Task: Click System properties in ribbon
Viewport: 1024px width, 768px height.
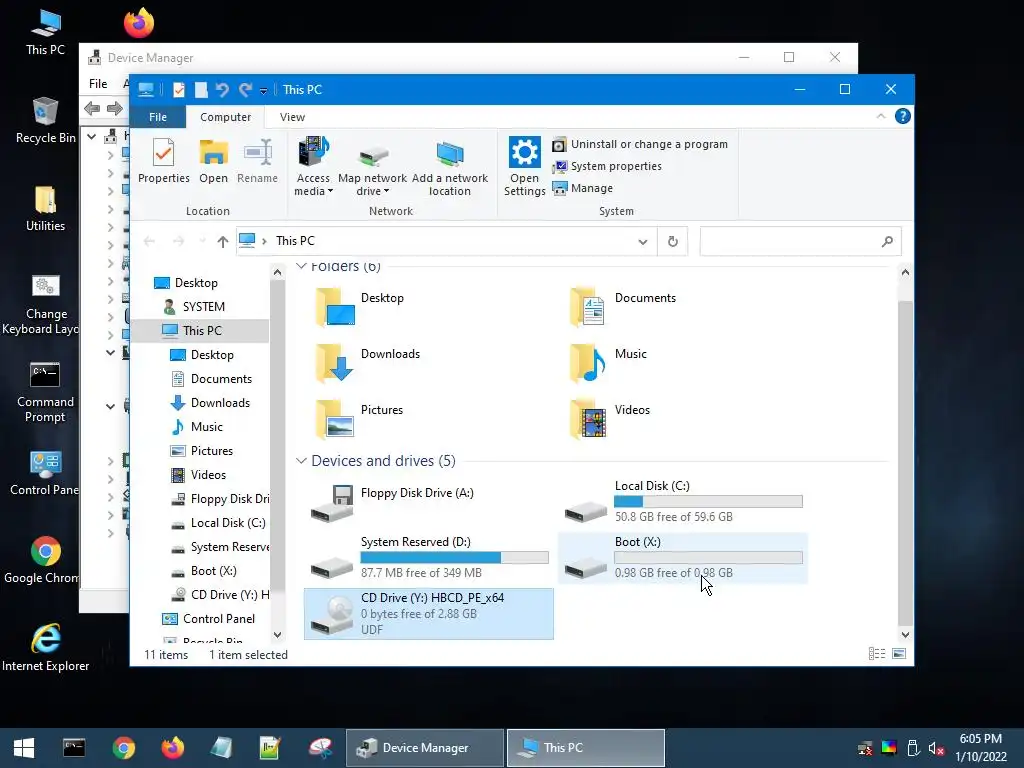Action: coord(607,167)
